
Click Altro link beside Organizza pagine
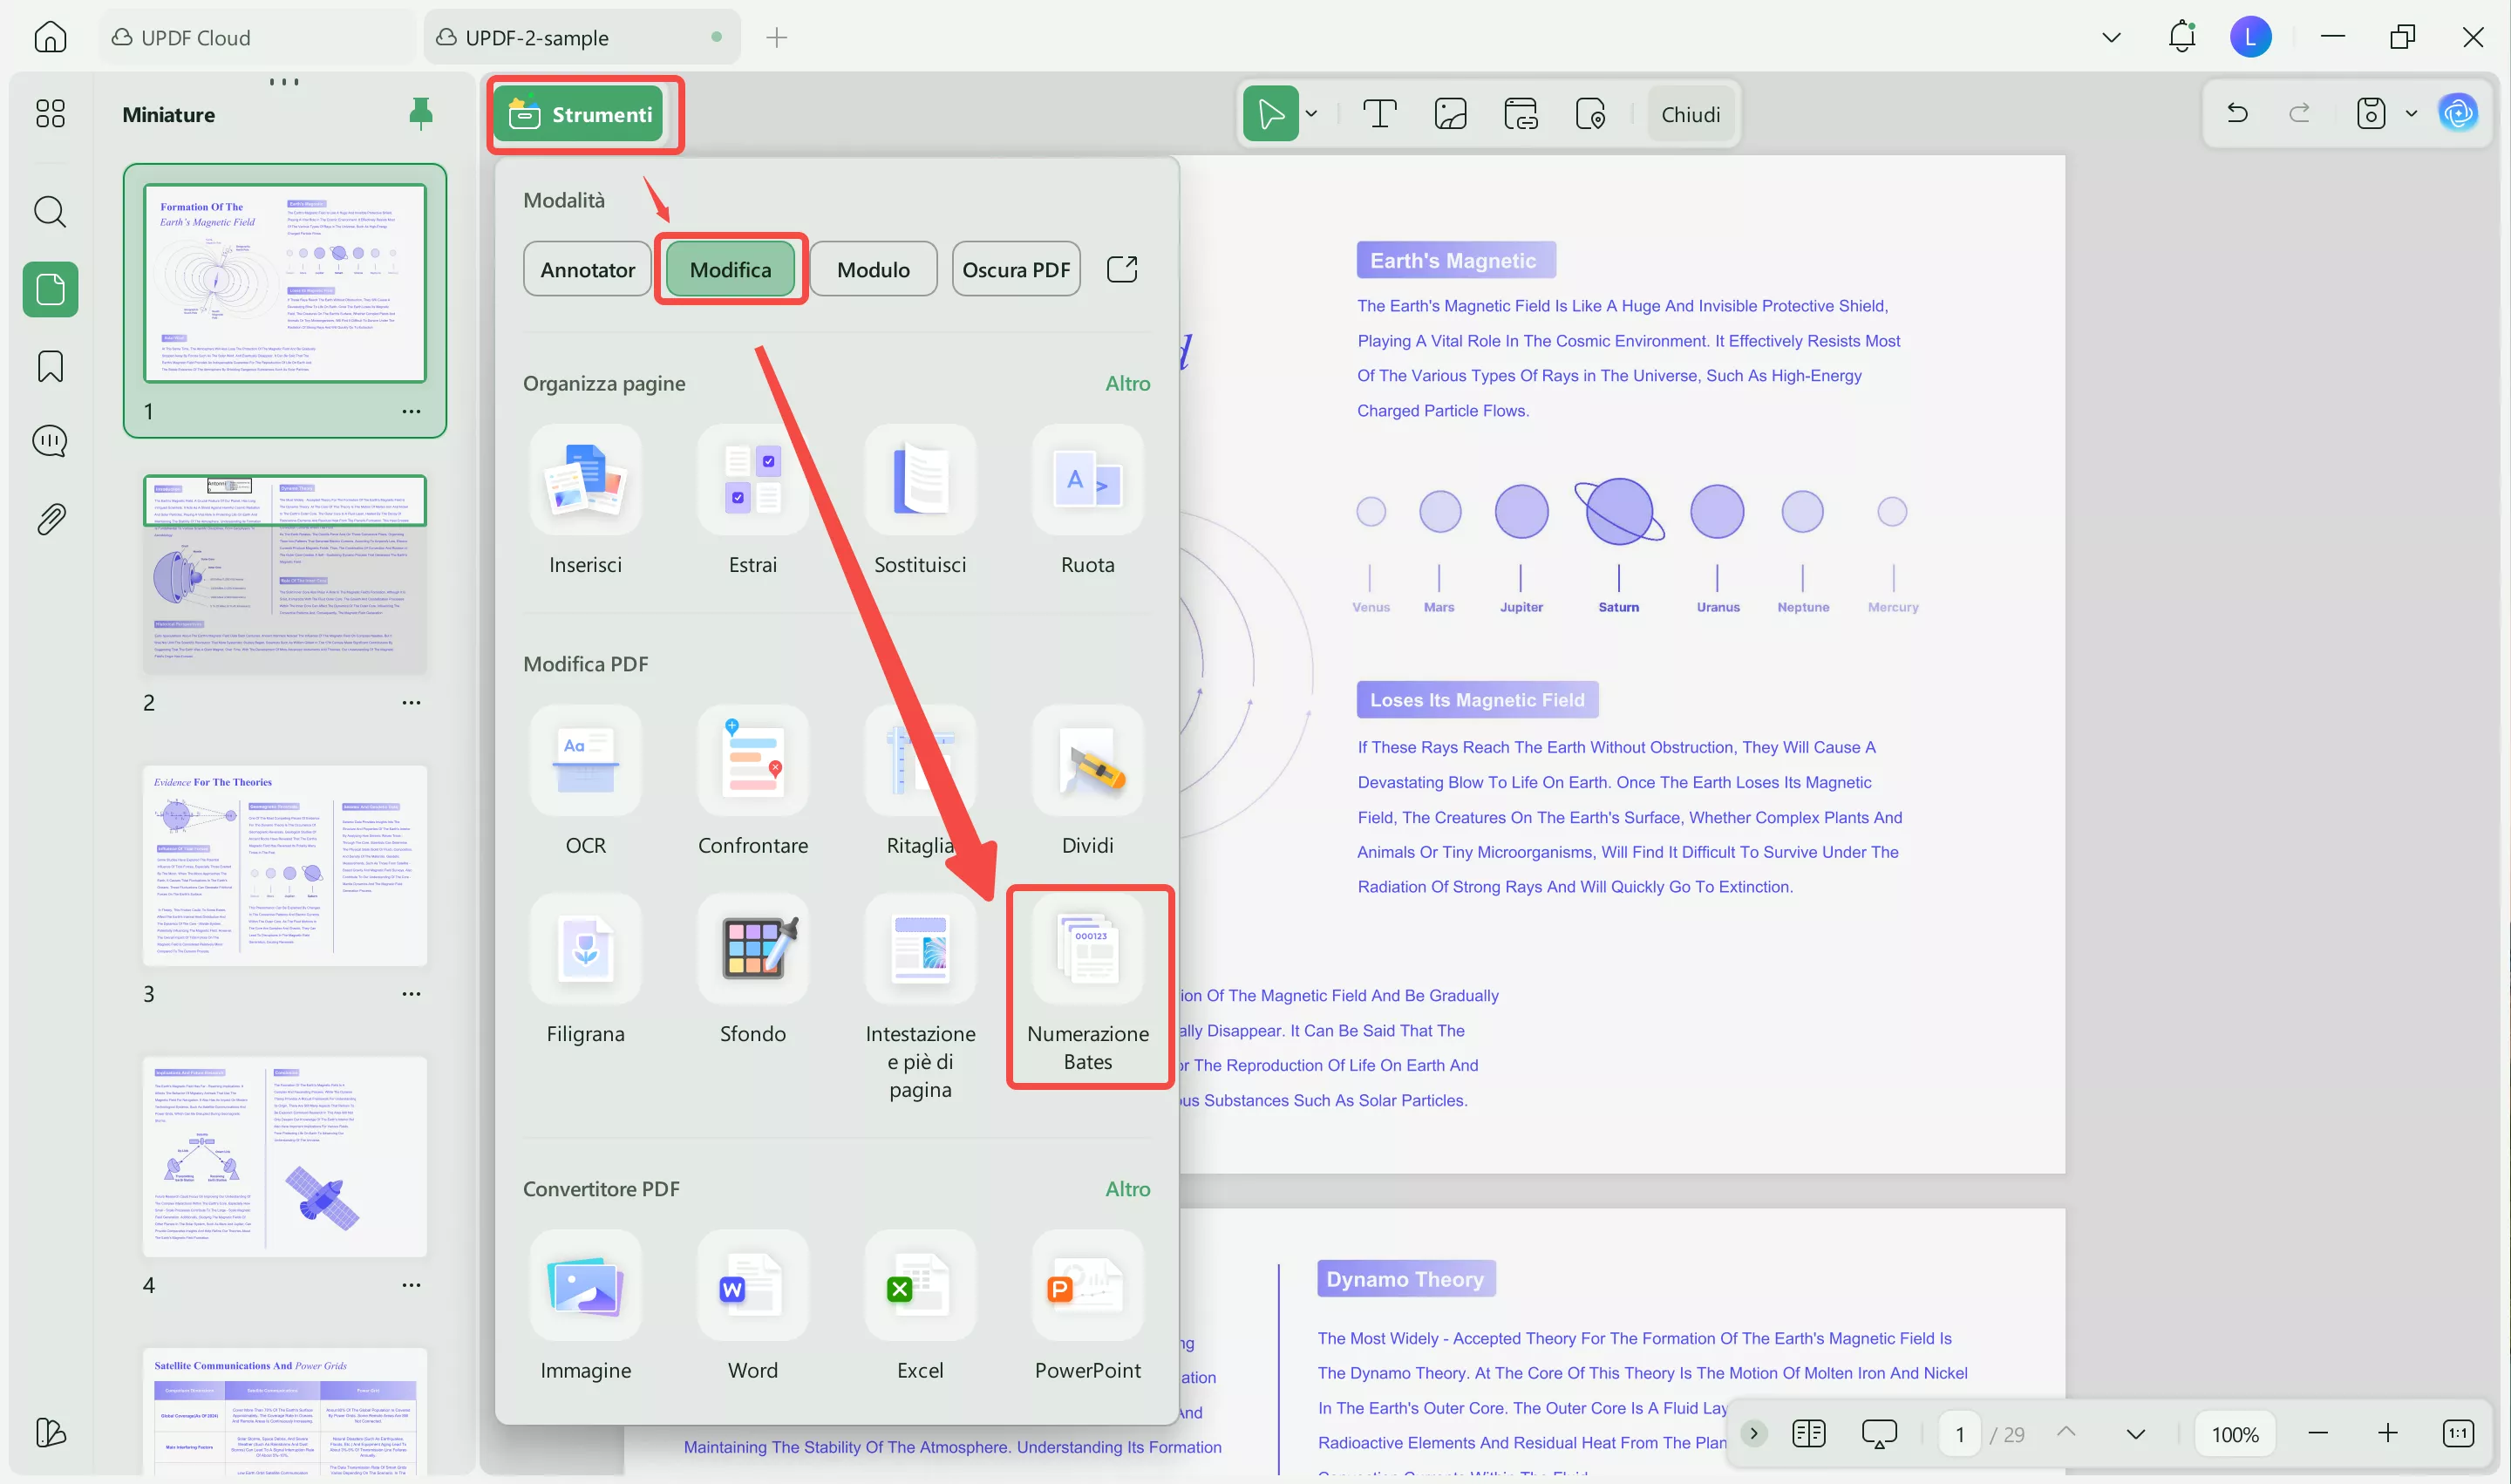click(x=1127, y=383)
